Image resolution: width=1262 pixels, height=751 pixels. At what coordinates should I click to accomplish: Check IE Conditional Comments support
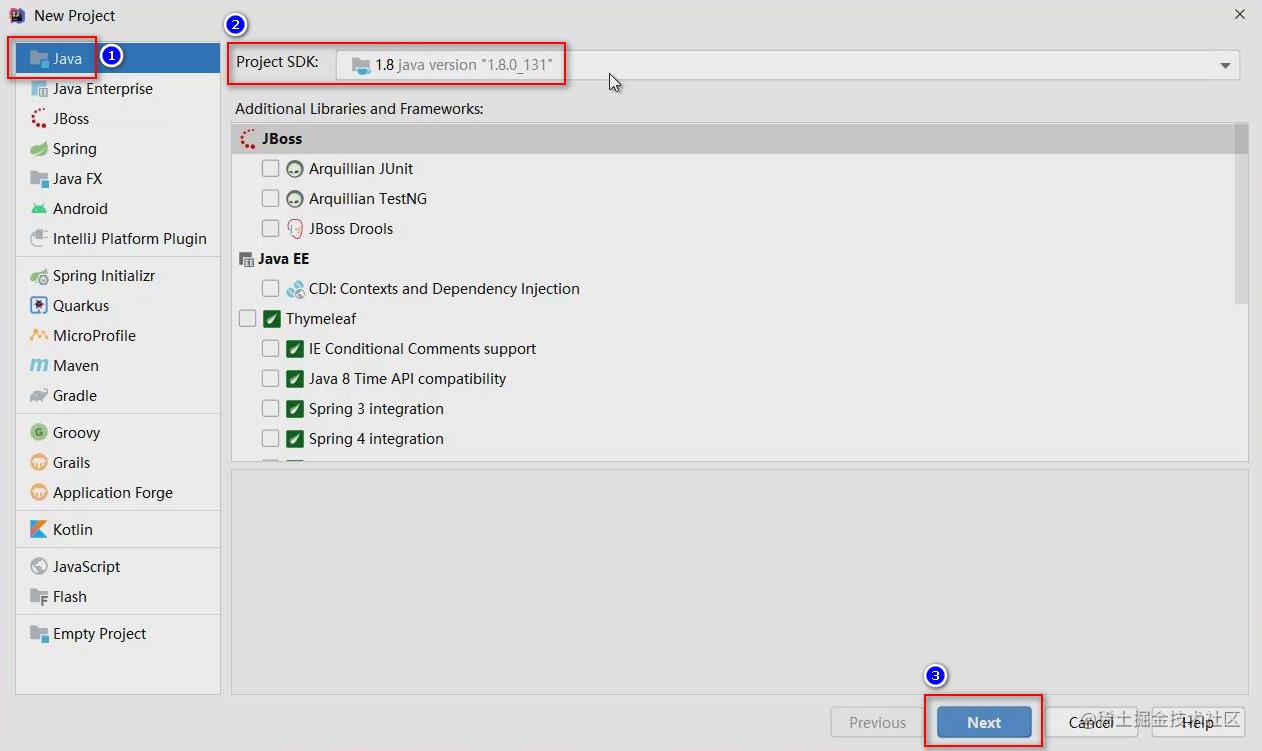[x=270, y=349]
